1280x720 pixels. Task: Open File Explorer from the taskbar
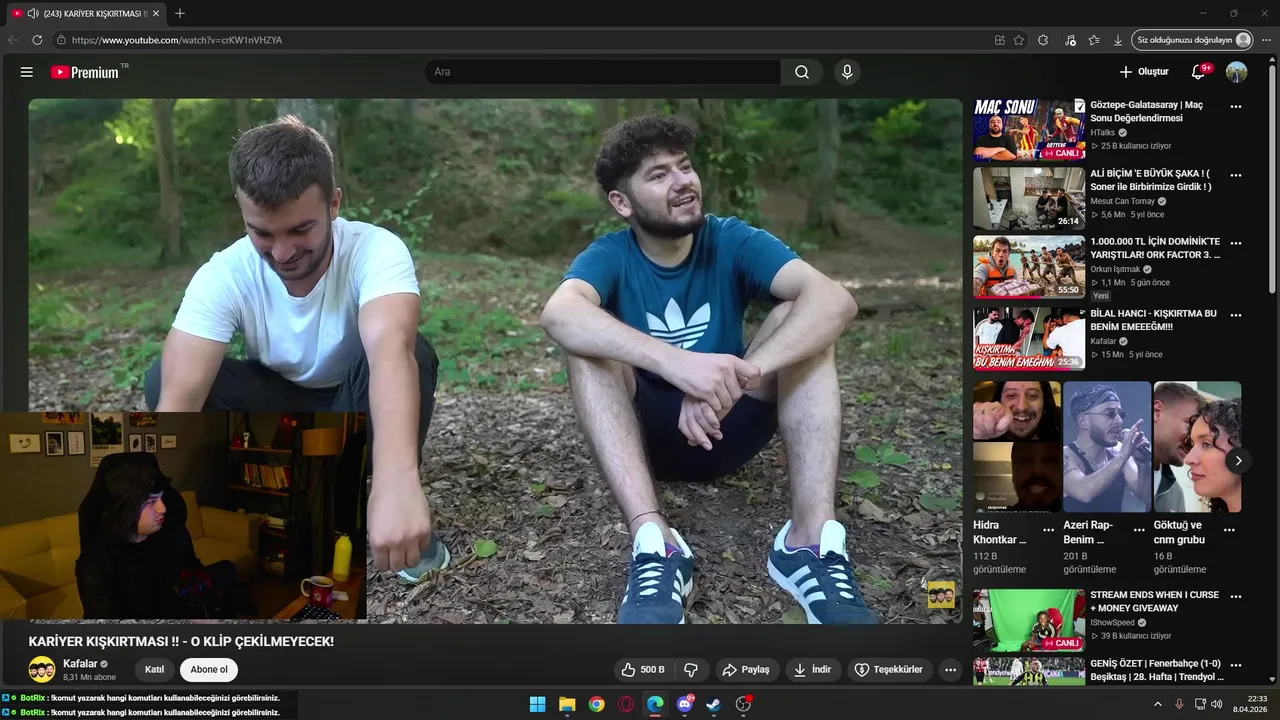pos(567,704)
